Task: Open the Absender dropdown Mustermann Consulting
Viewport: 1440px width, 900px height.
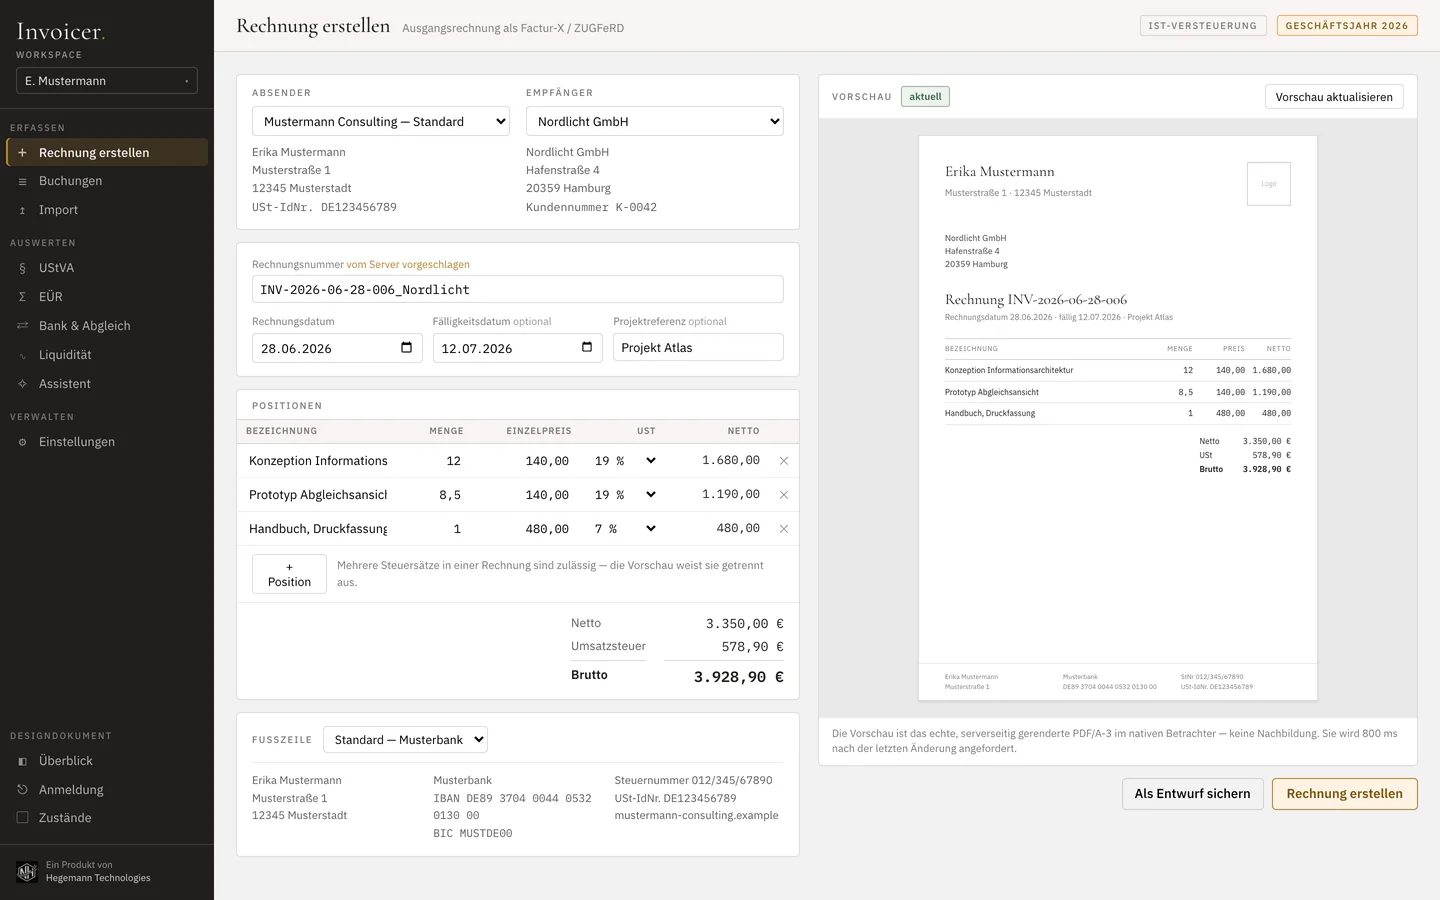Action: tap(381, 121)
